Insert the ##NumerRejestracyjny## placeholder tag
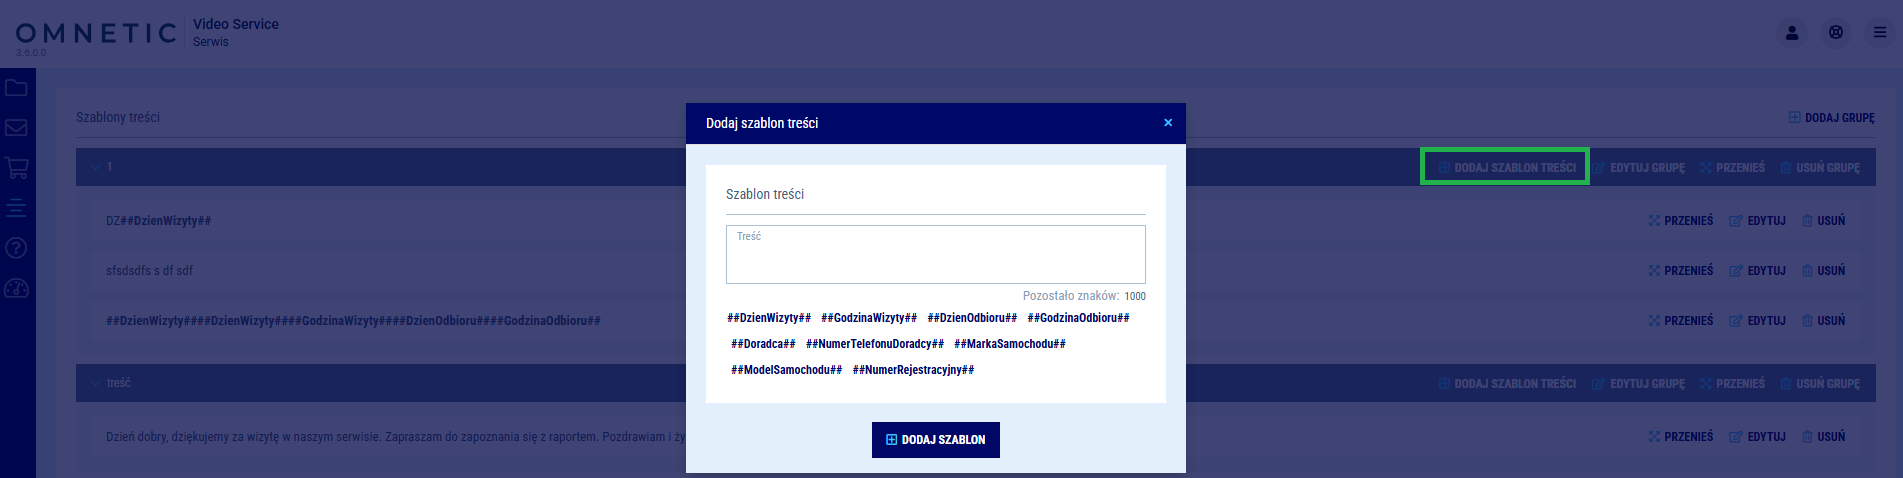Screen dimensions: 1903x478 point(913,370)
